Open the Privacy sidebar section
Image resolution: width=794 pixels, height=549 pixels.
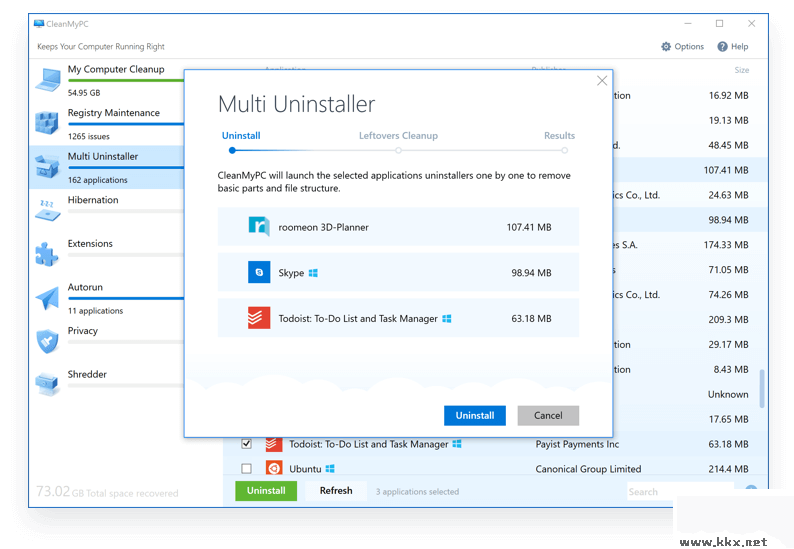click(x=107, y=341)
